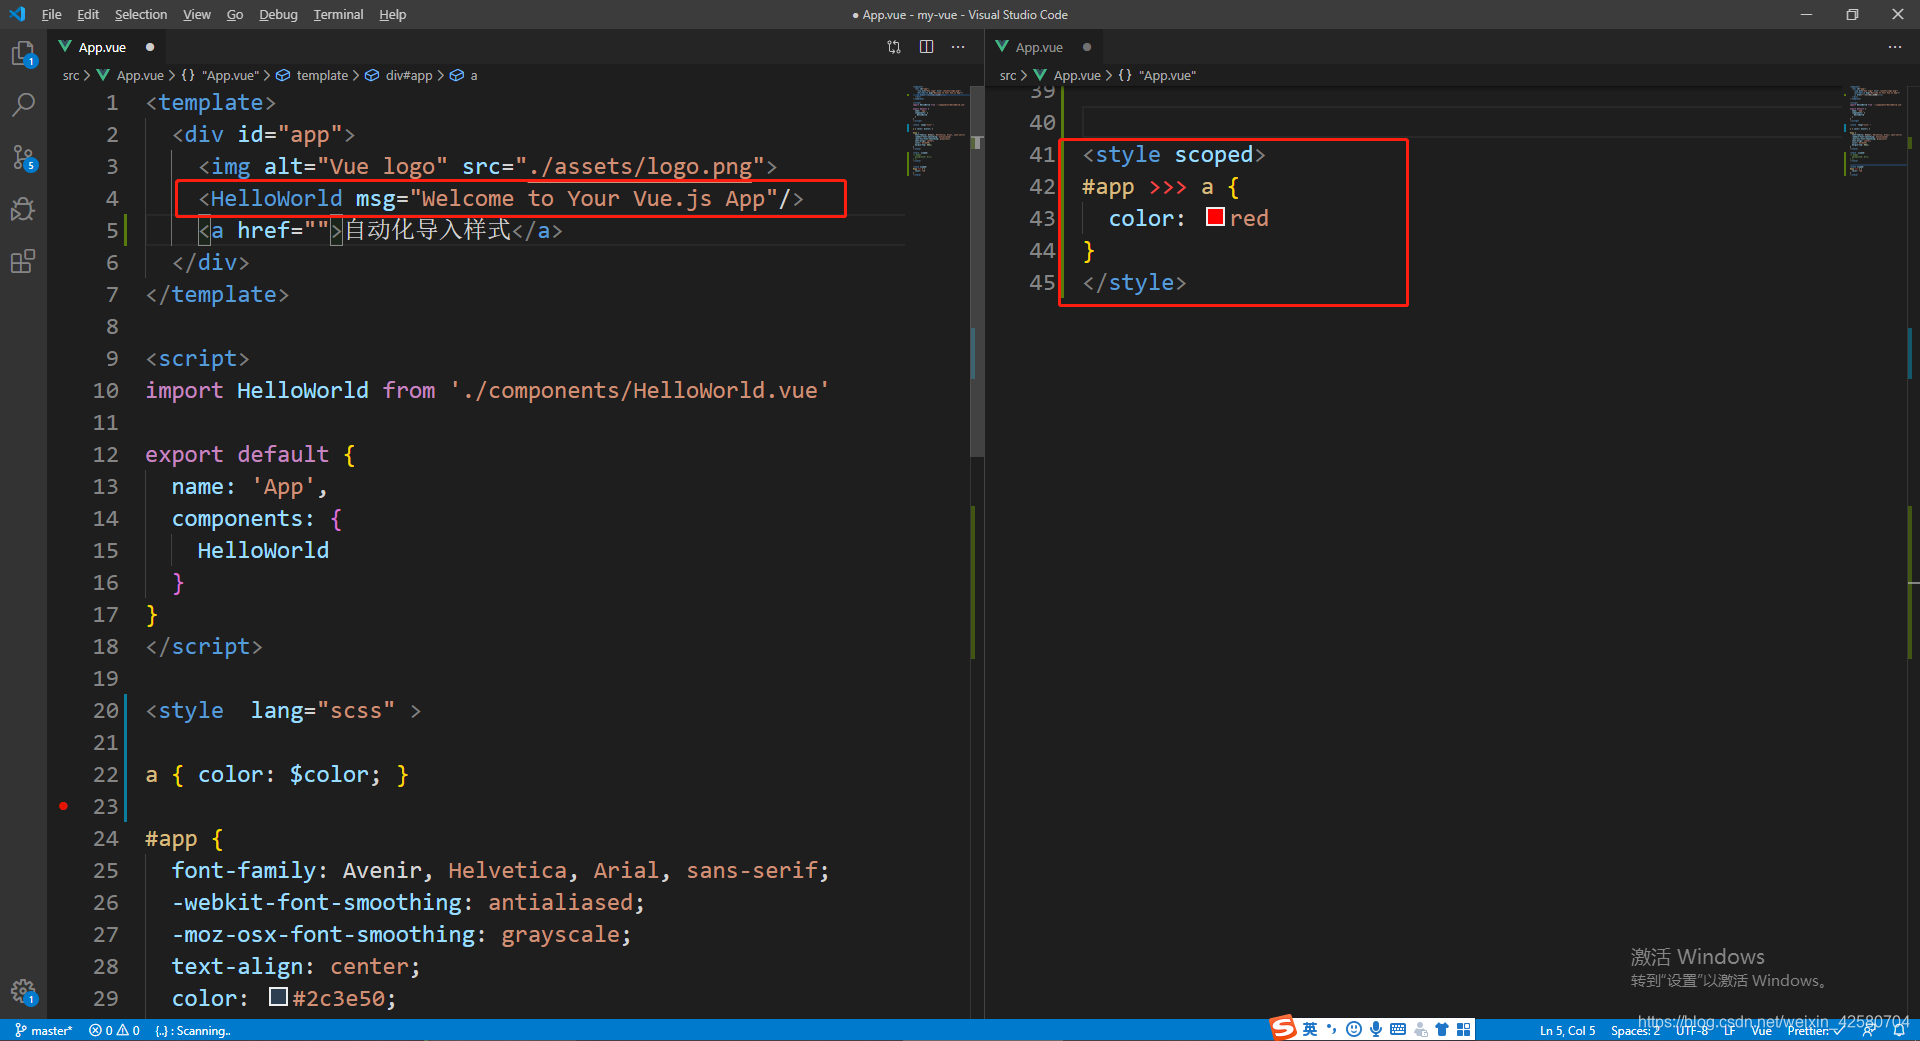Click UTF-8 encoding selector
The image size is (1920, 1041).
coord(1692,1031)
